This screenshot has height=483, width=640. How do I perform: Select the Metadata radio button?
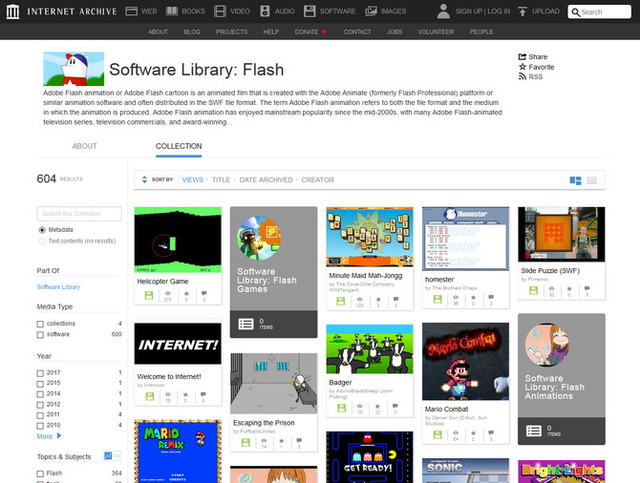click(41, 229)
